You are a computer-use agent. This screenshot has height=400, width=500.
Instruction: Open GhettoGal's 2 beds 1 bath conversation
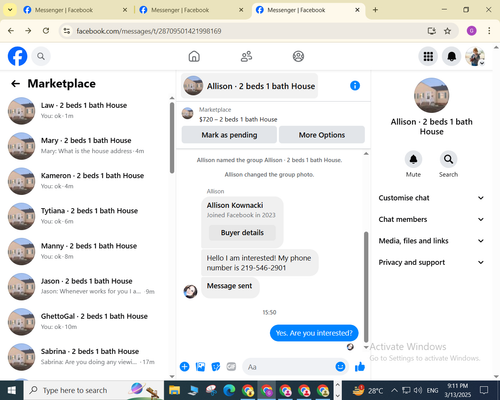[87, 322]
